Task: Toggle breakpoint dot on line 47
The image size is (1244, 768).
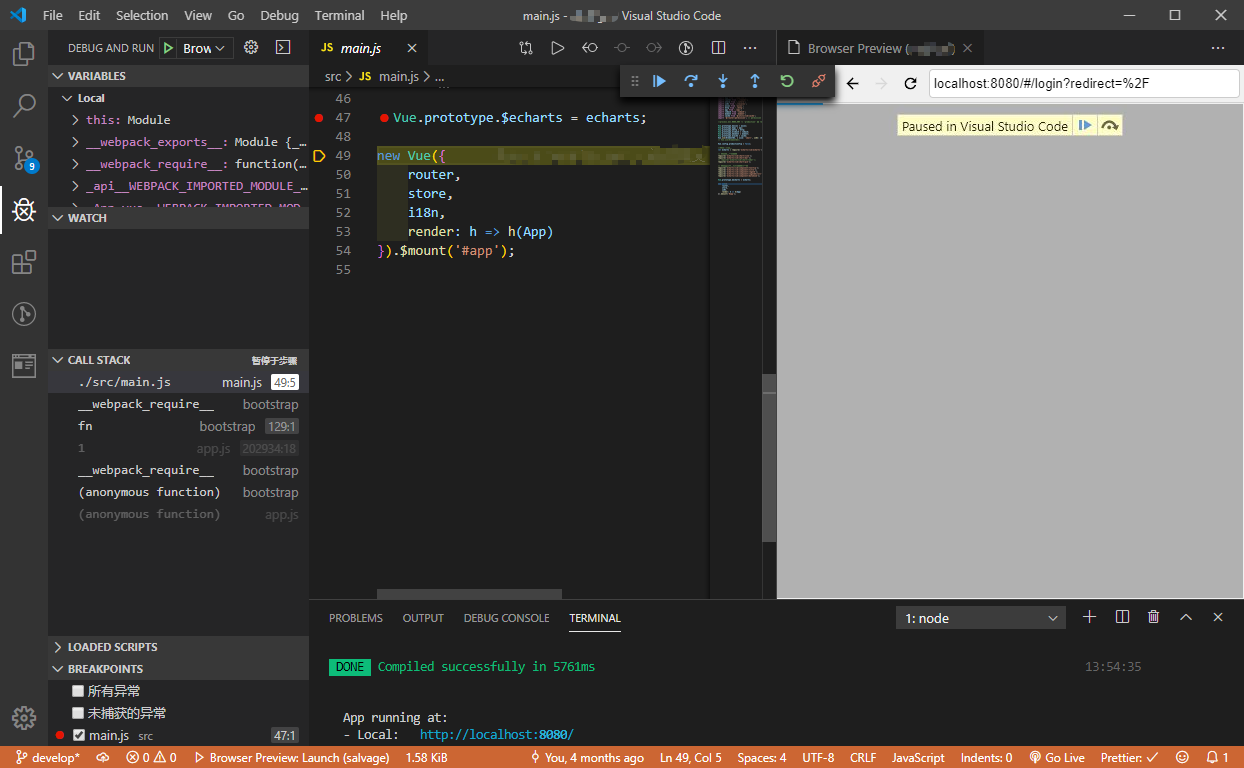Action: coord(319,118)
